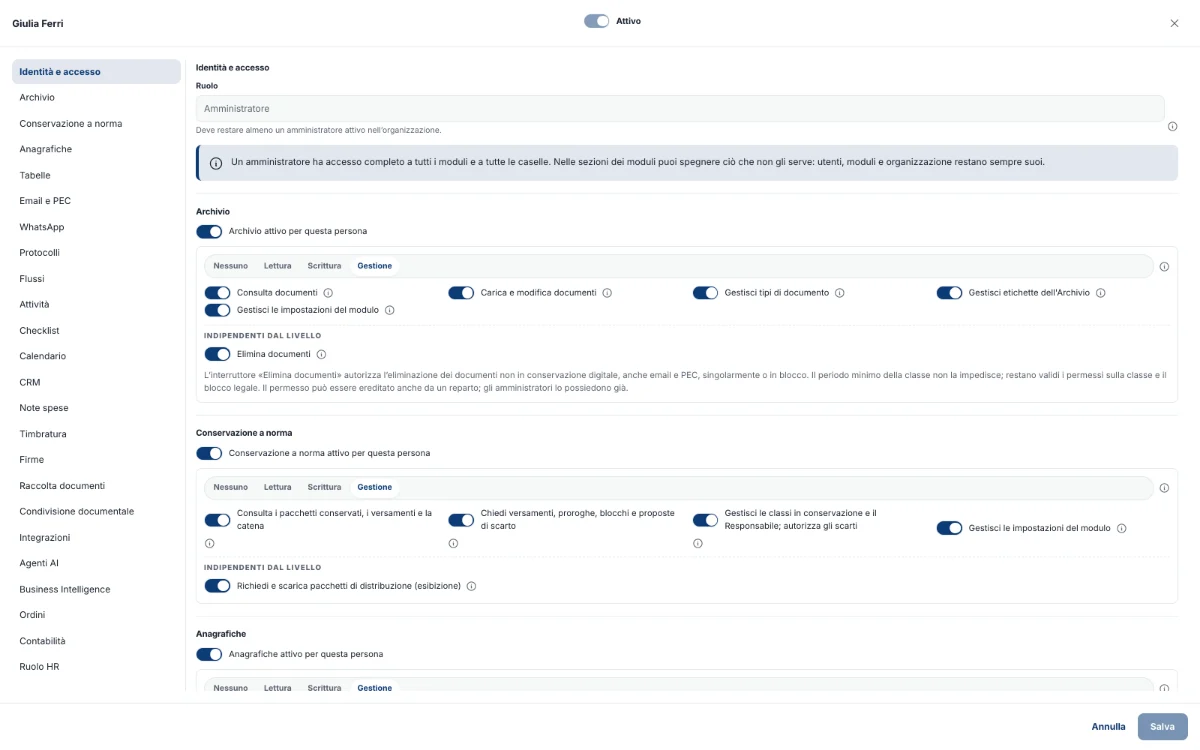The width and height of the screenshot is (1200, 750).
Task: Go to Email e PEC section
Action: click(x=96, y=201)
